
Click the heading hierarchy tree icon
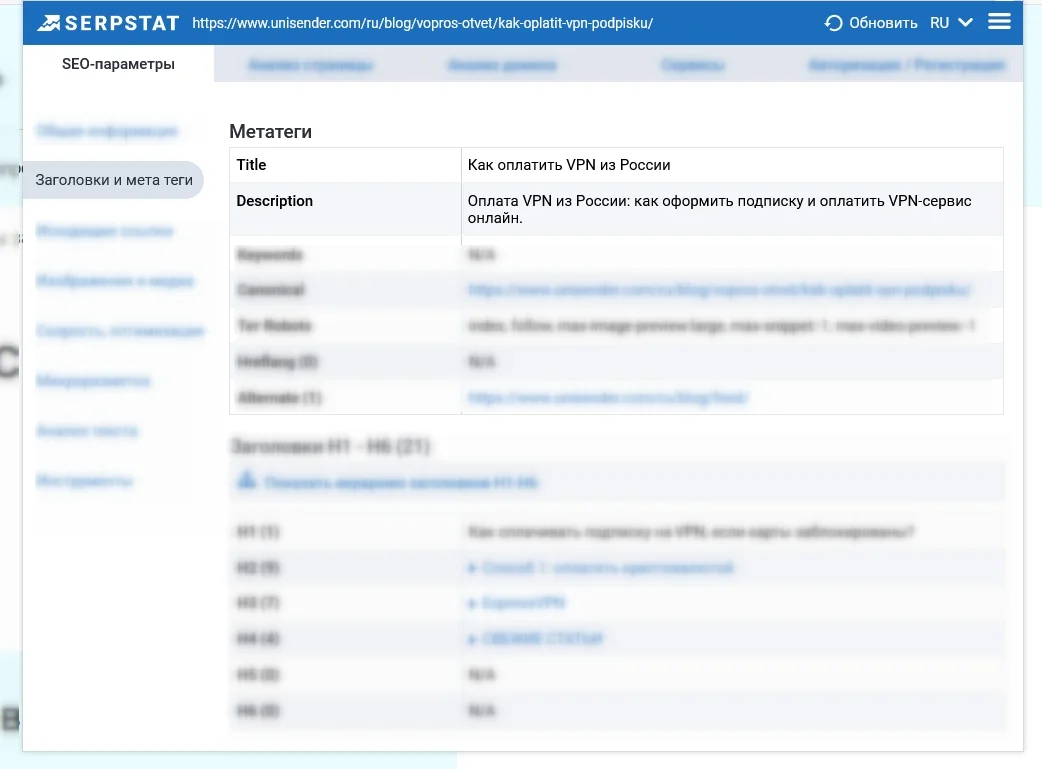[246, 482]
